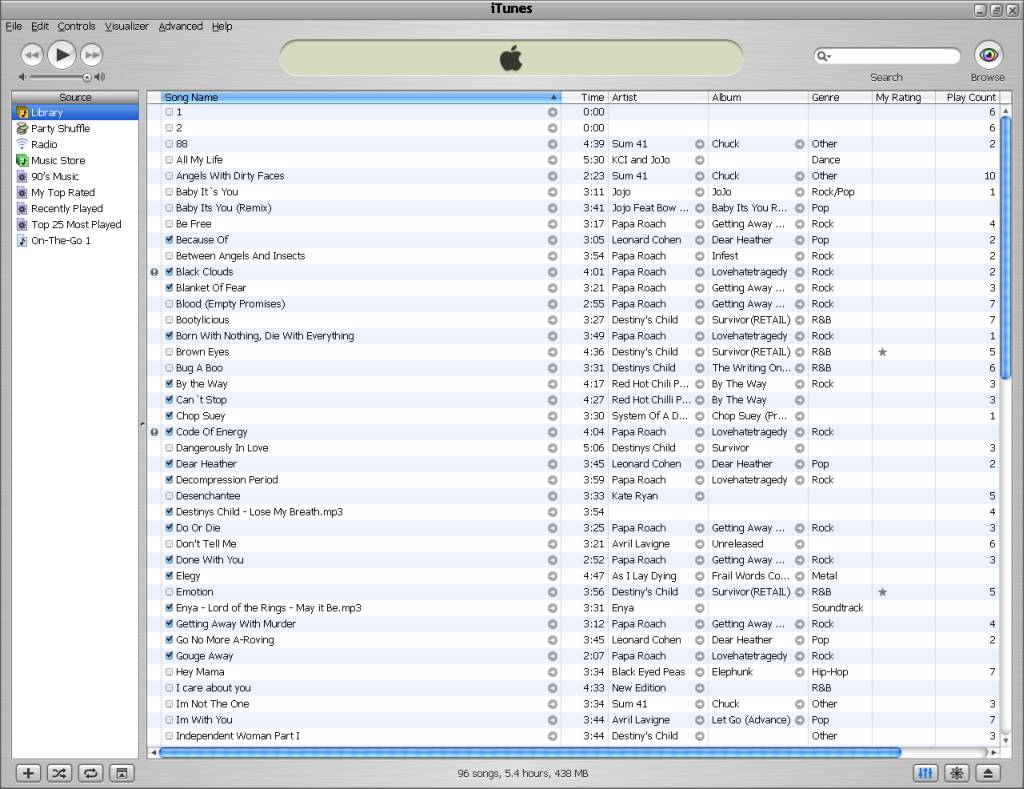Select the Party Shuffle source
This screenshot has height=789, width=1024.
[60, 128]
